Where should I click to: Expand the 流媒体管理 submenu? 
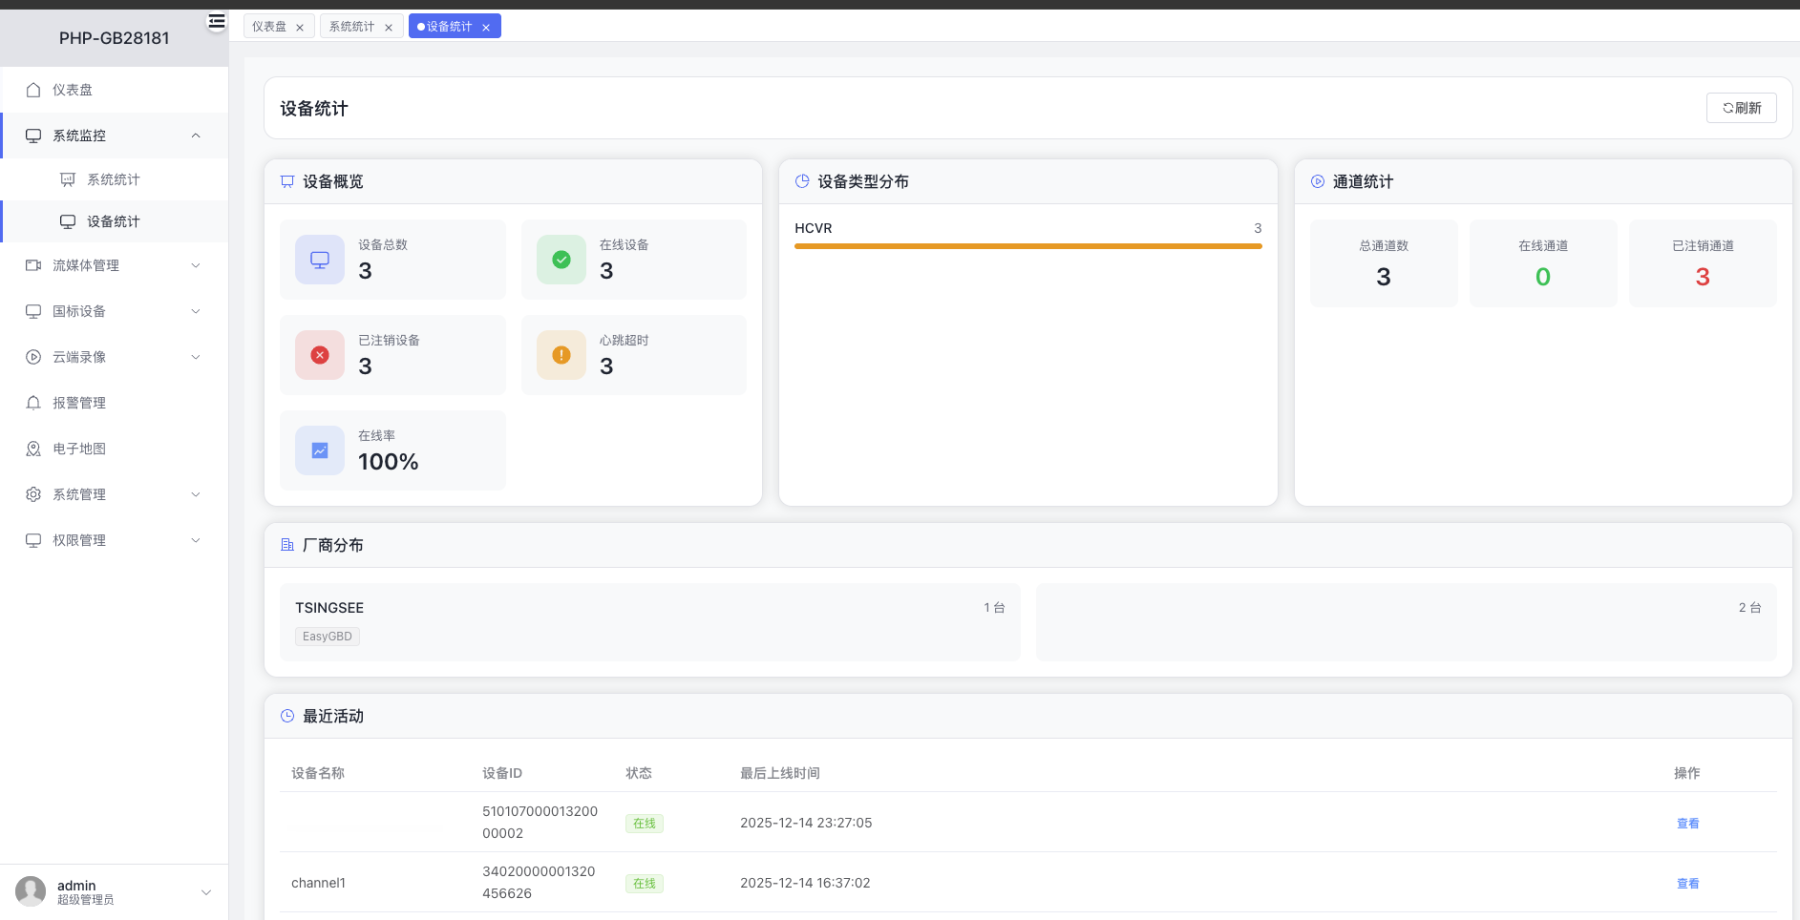(x=196, y=266)
